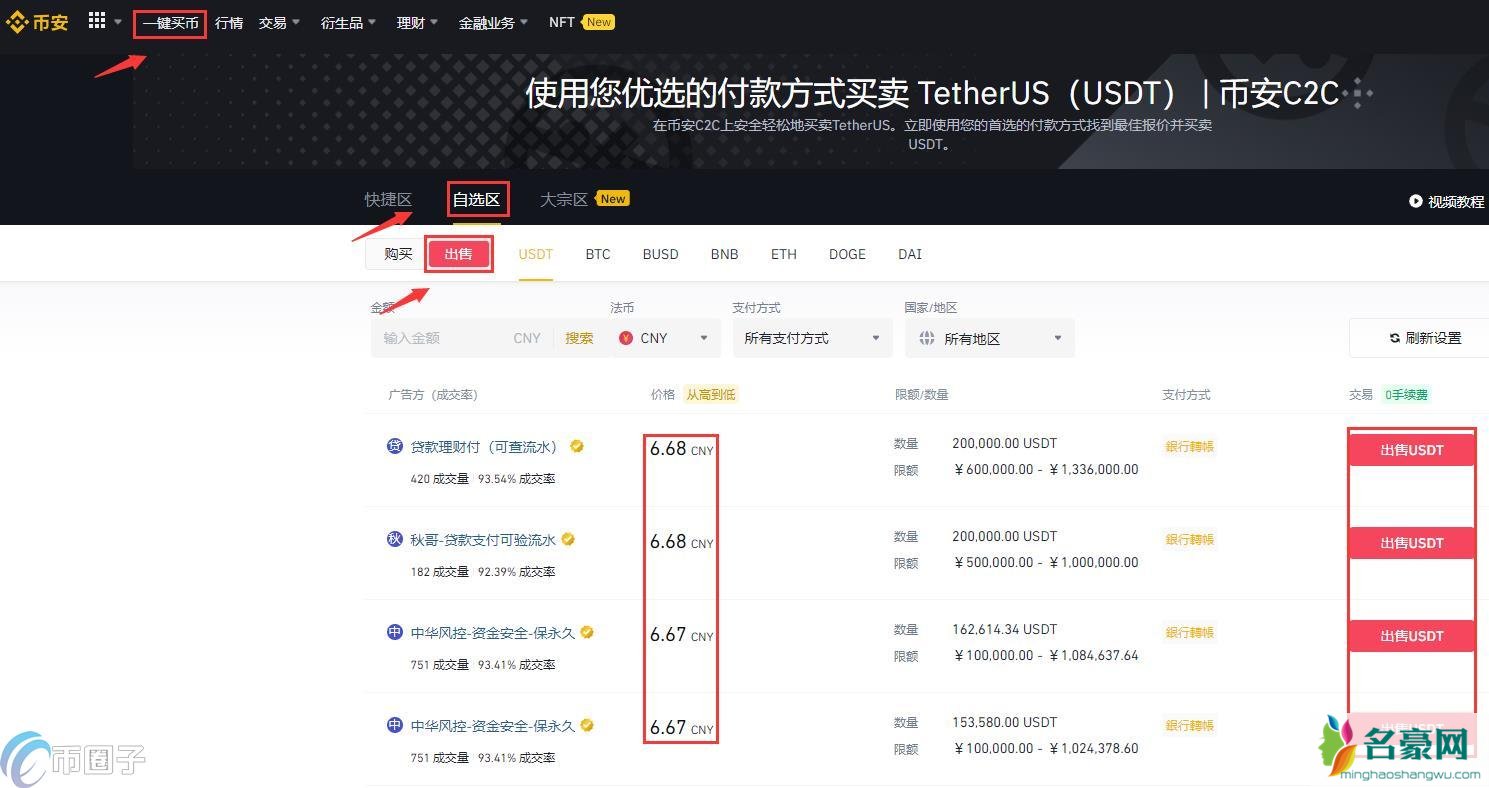Click the refresh settings icon
The height and width of the screenshot is (788, 1489).
click(1394, 338)
